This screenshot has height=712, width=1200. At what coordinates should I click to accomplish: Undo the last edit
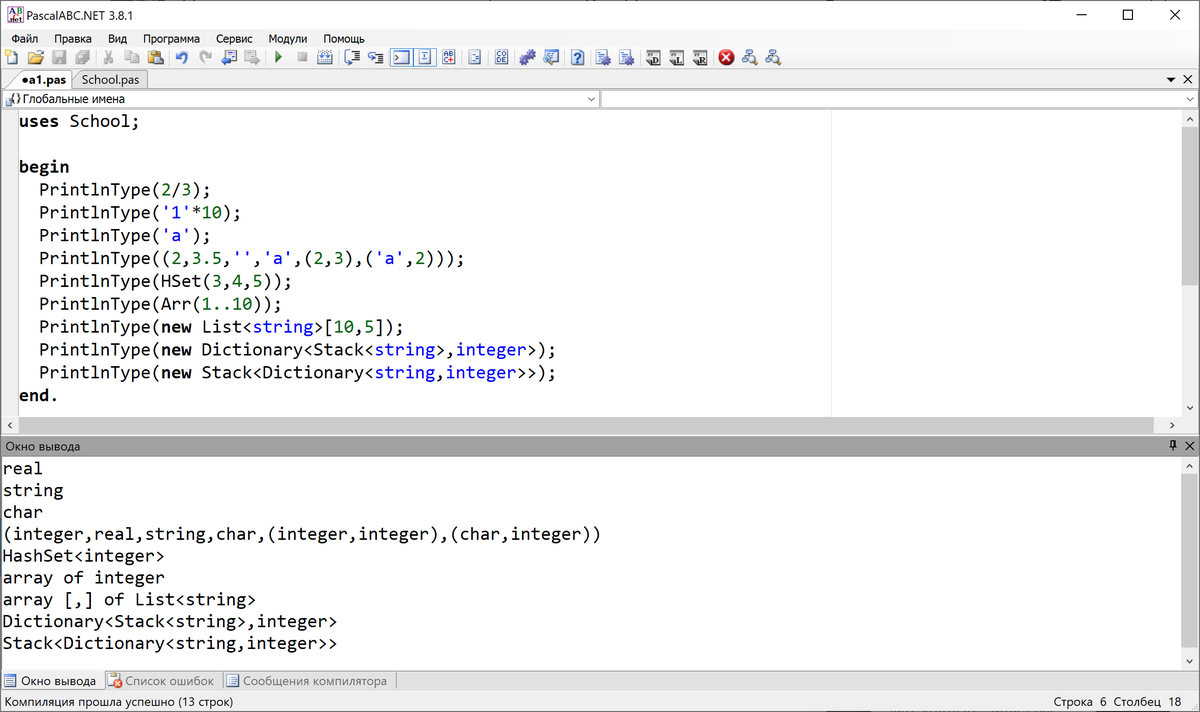[182, 58]
